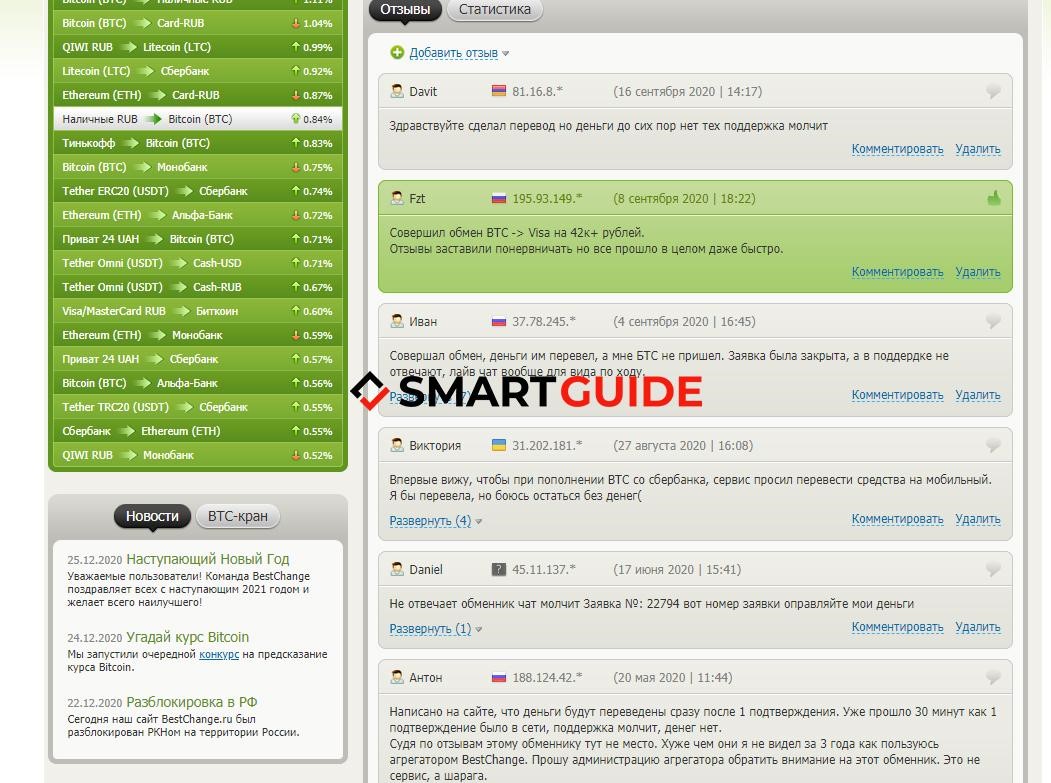This screenshot has width=1051, height=783.
Task: Switch to the Статистика tab
Action: click(x=495, y=10)
